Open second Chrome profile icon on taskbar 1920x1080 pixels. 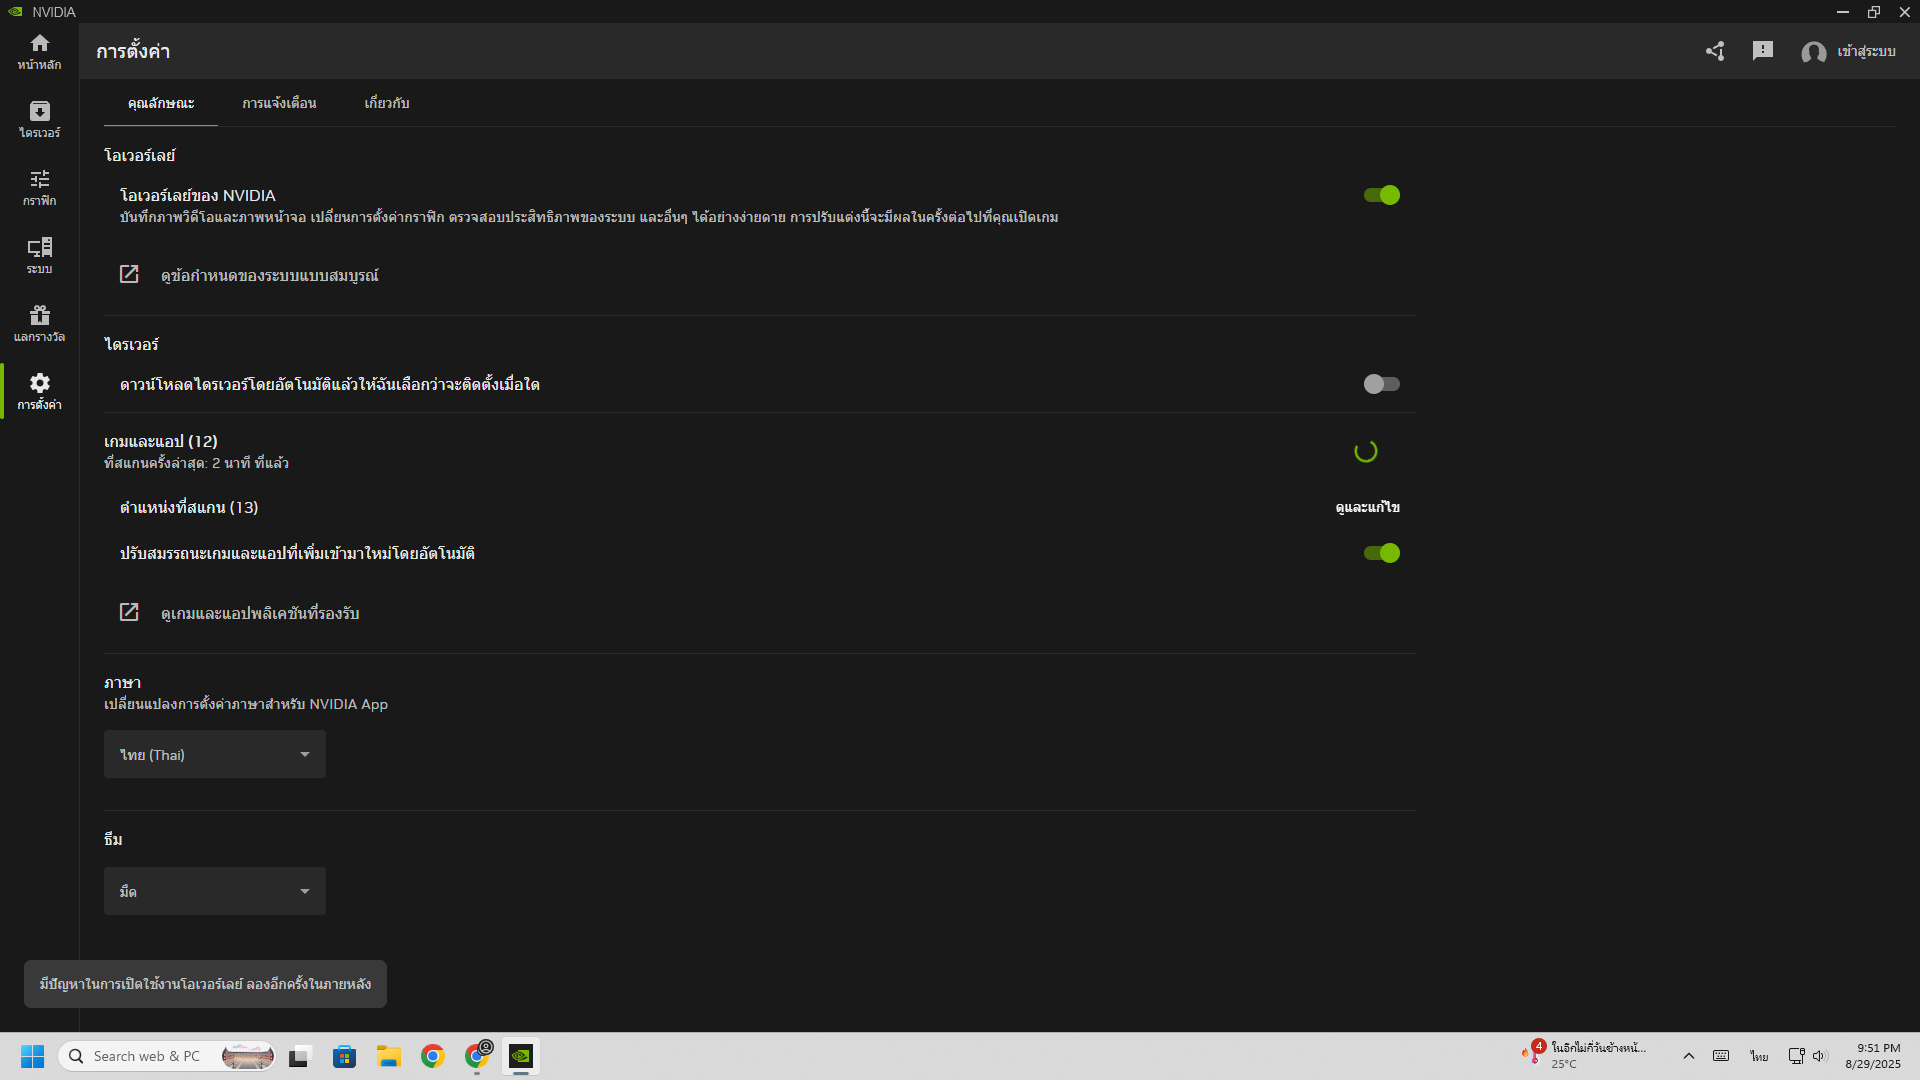tap(478, 1055)
